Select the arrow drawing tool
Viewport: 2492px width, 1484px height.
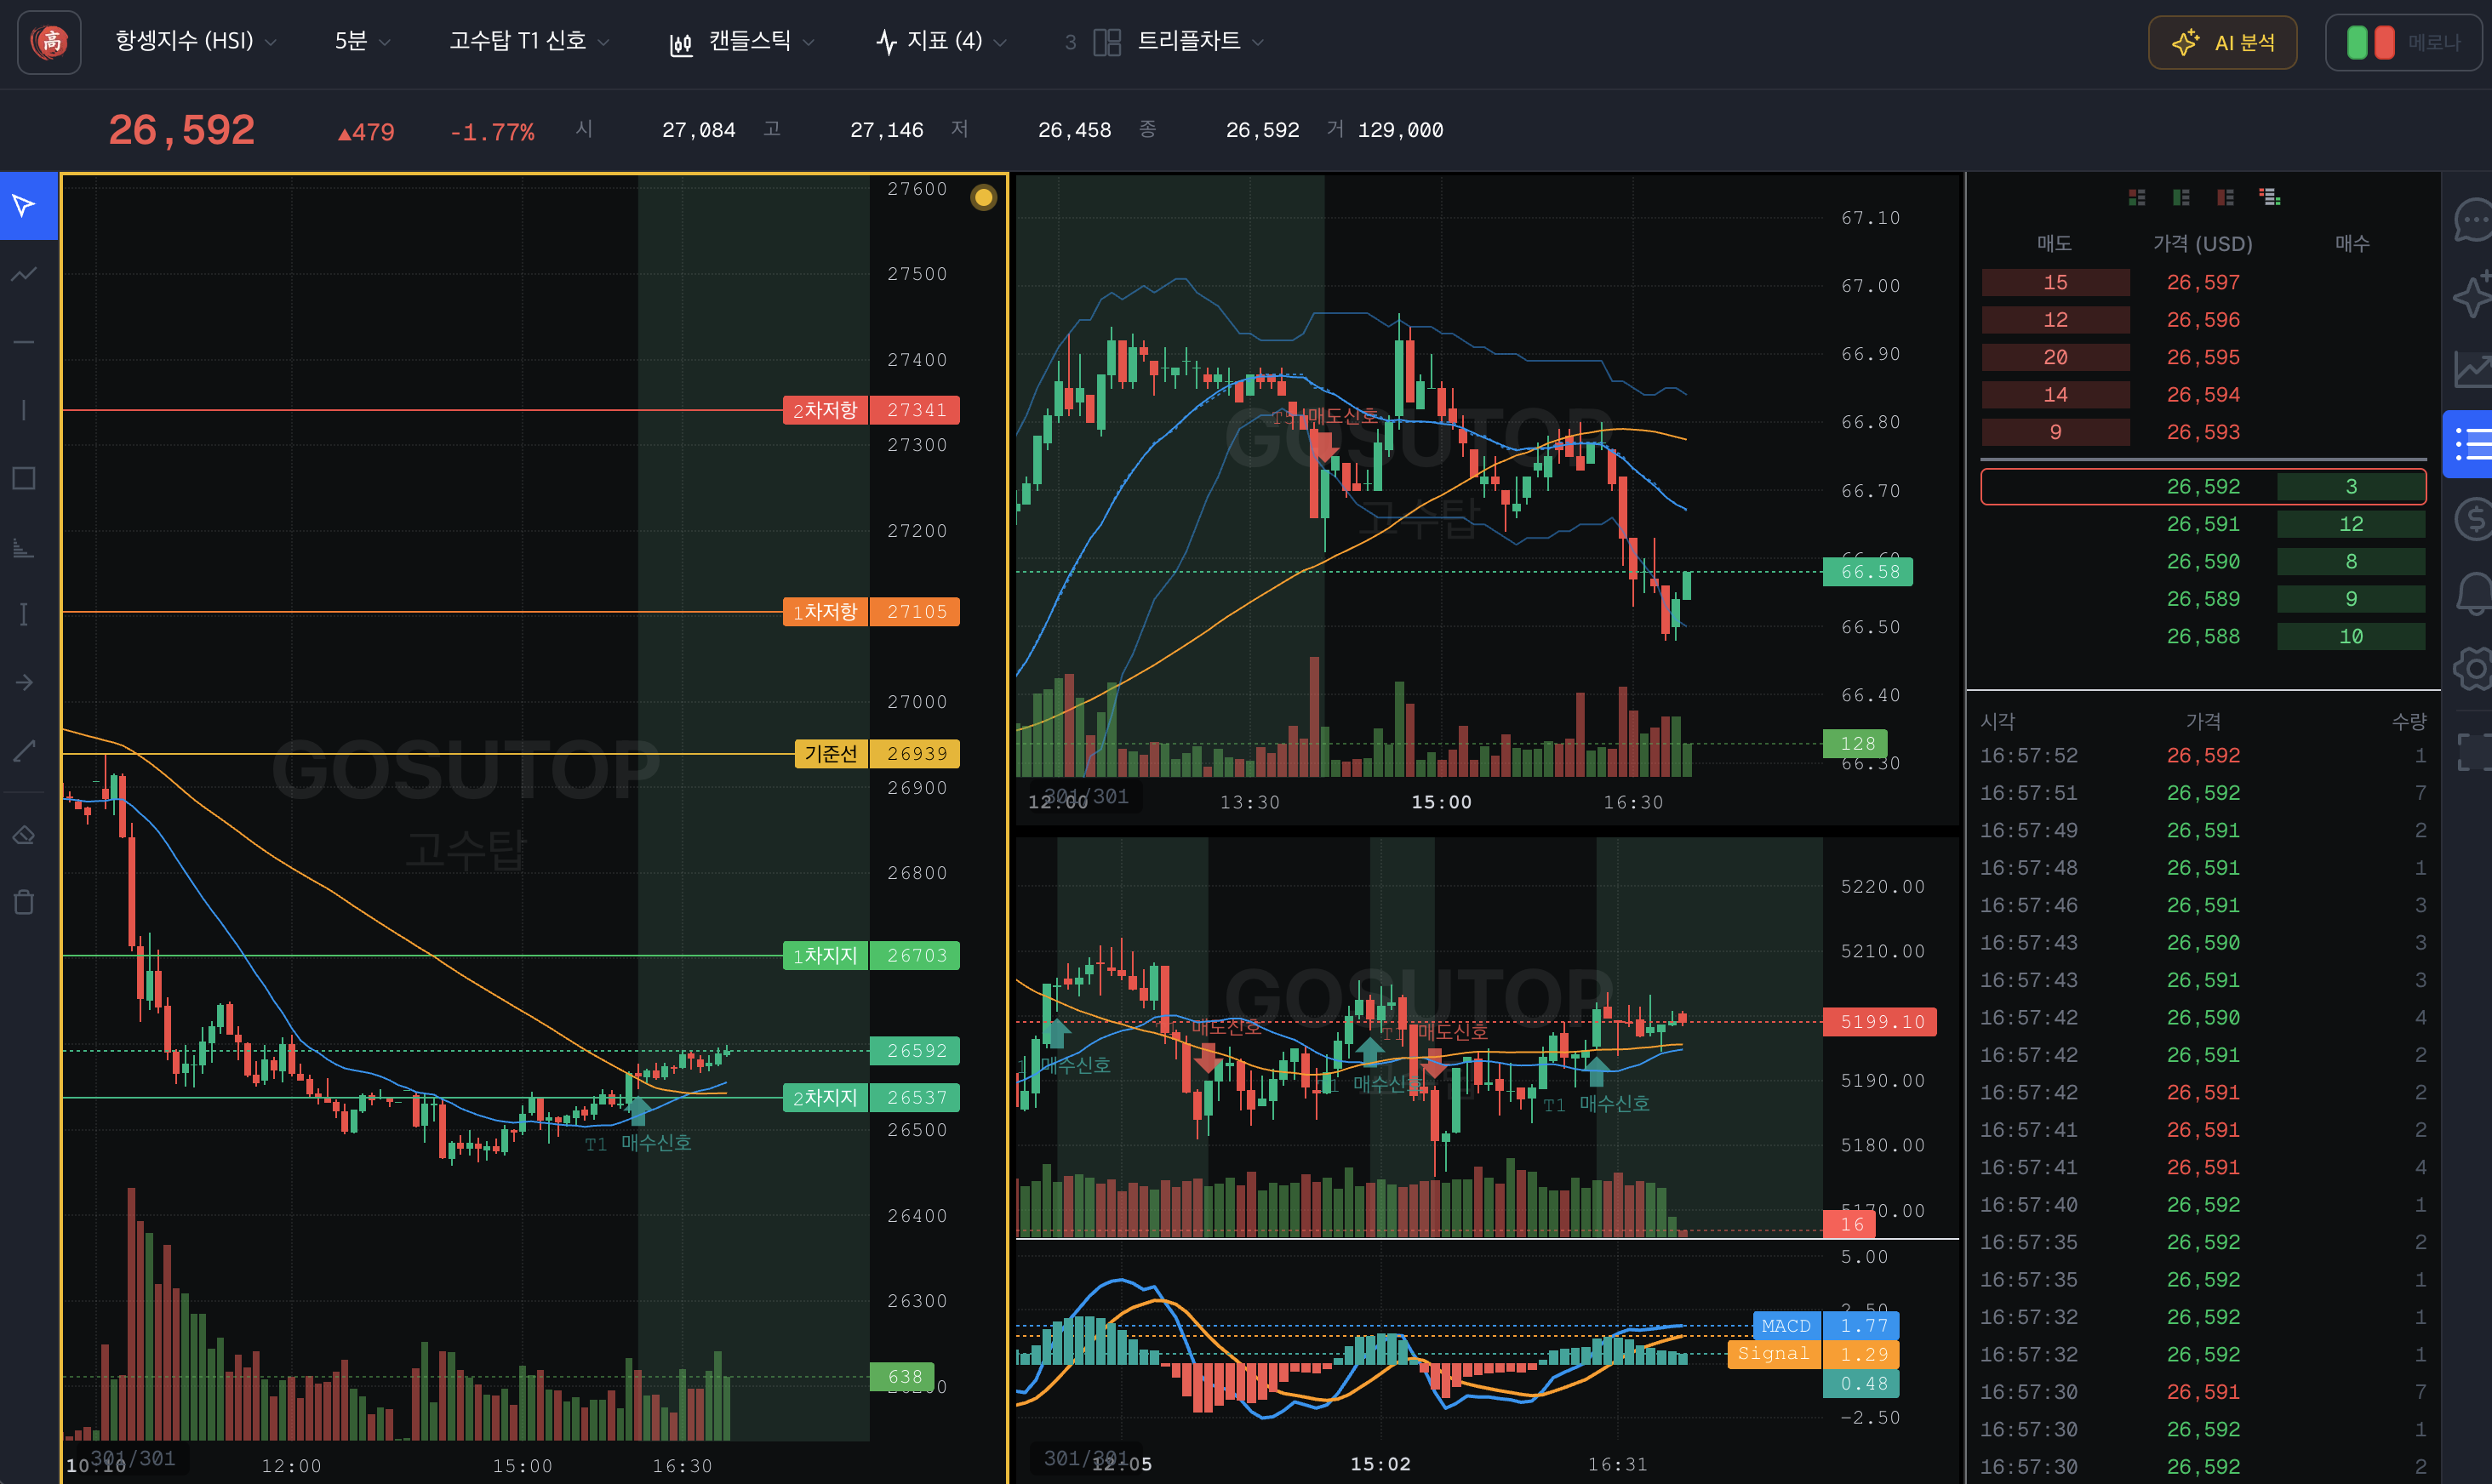tap(24, 682)
